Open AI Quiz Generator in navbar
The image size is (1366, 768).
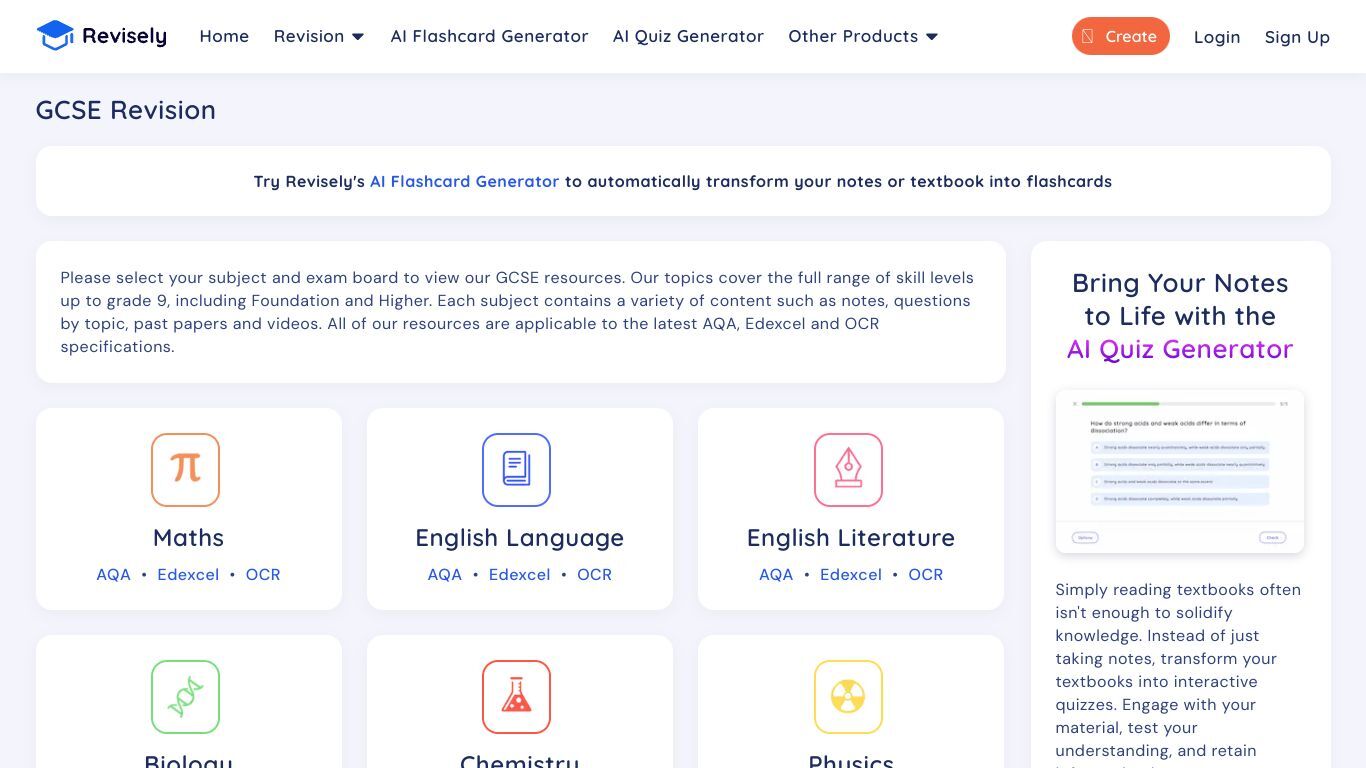coord(688,36)
